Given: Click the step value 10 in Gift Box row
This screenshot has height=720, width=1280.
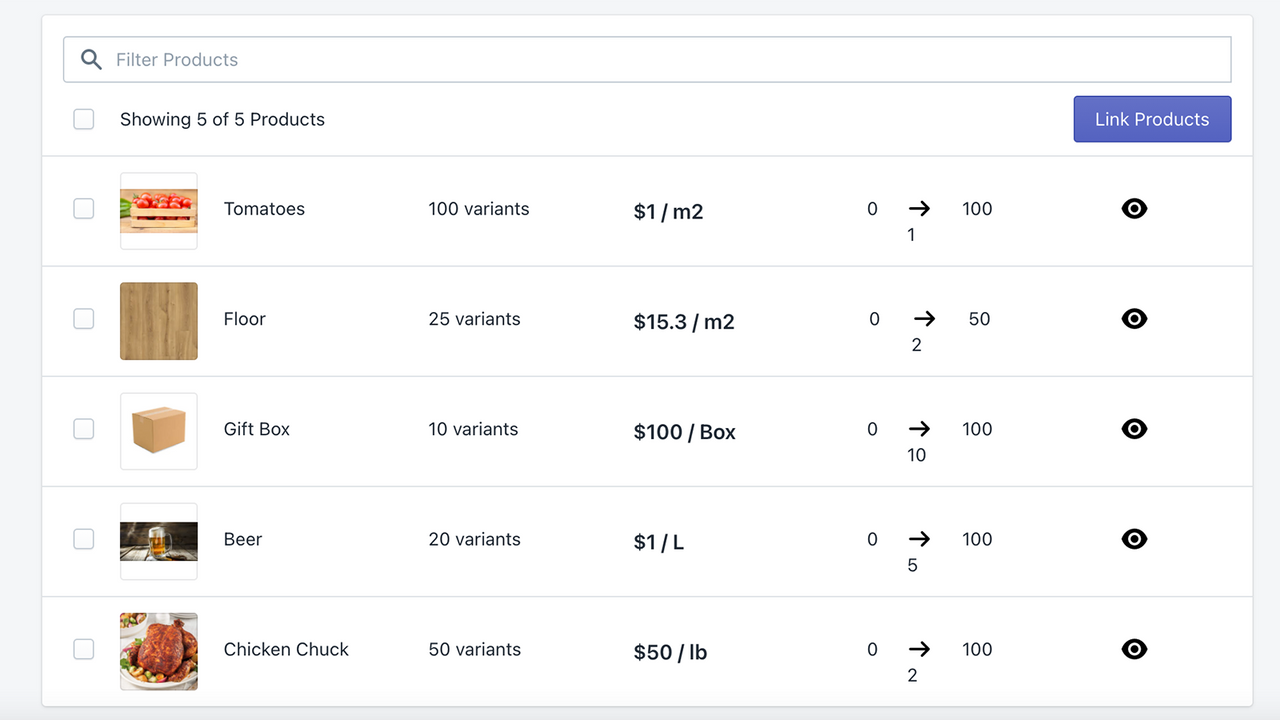Looking at the screenshot, I should click(917, 455).
